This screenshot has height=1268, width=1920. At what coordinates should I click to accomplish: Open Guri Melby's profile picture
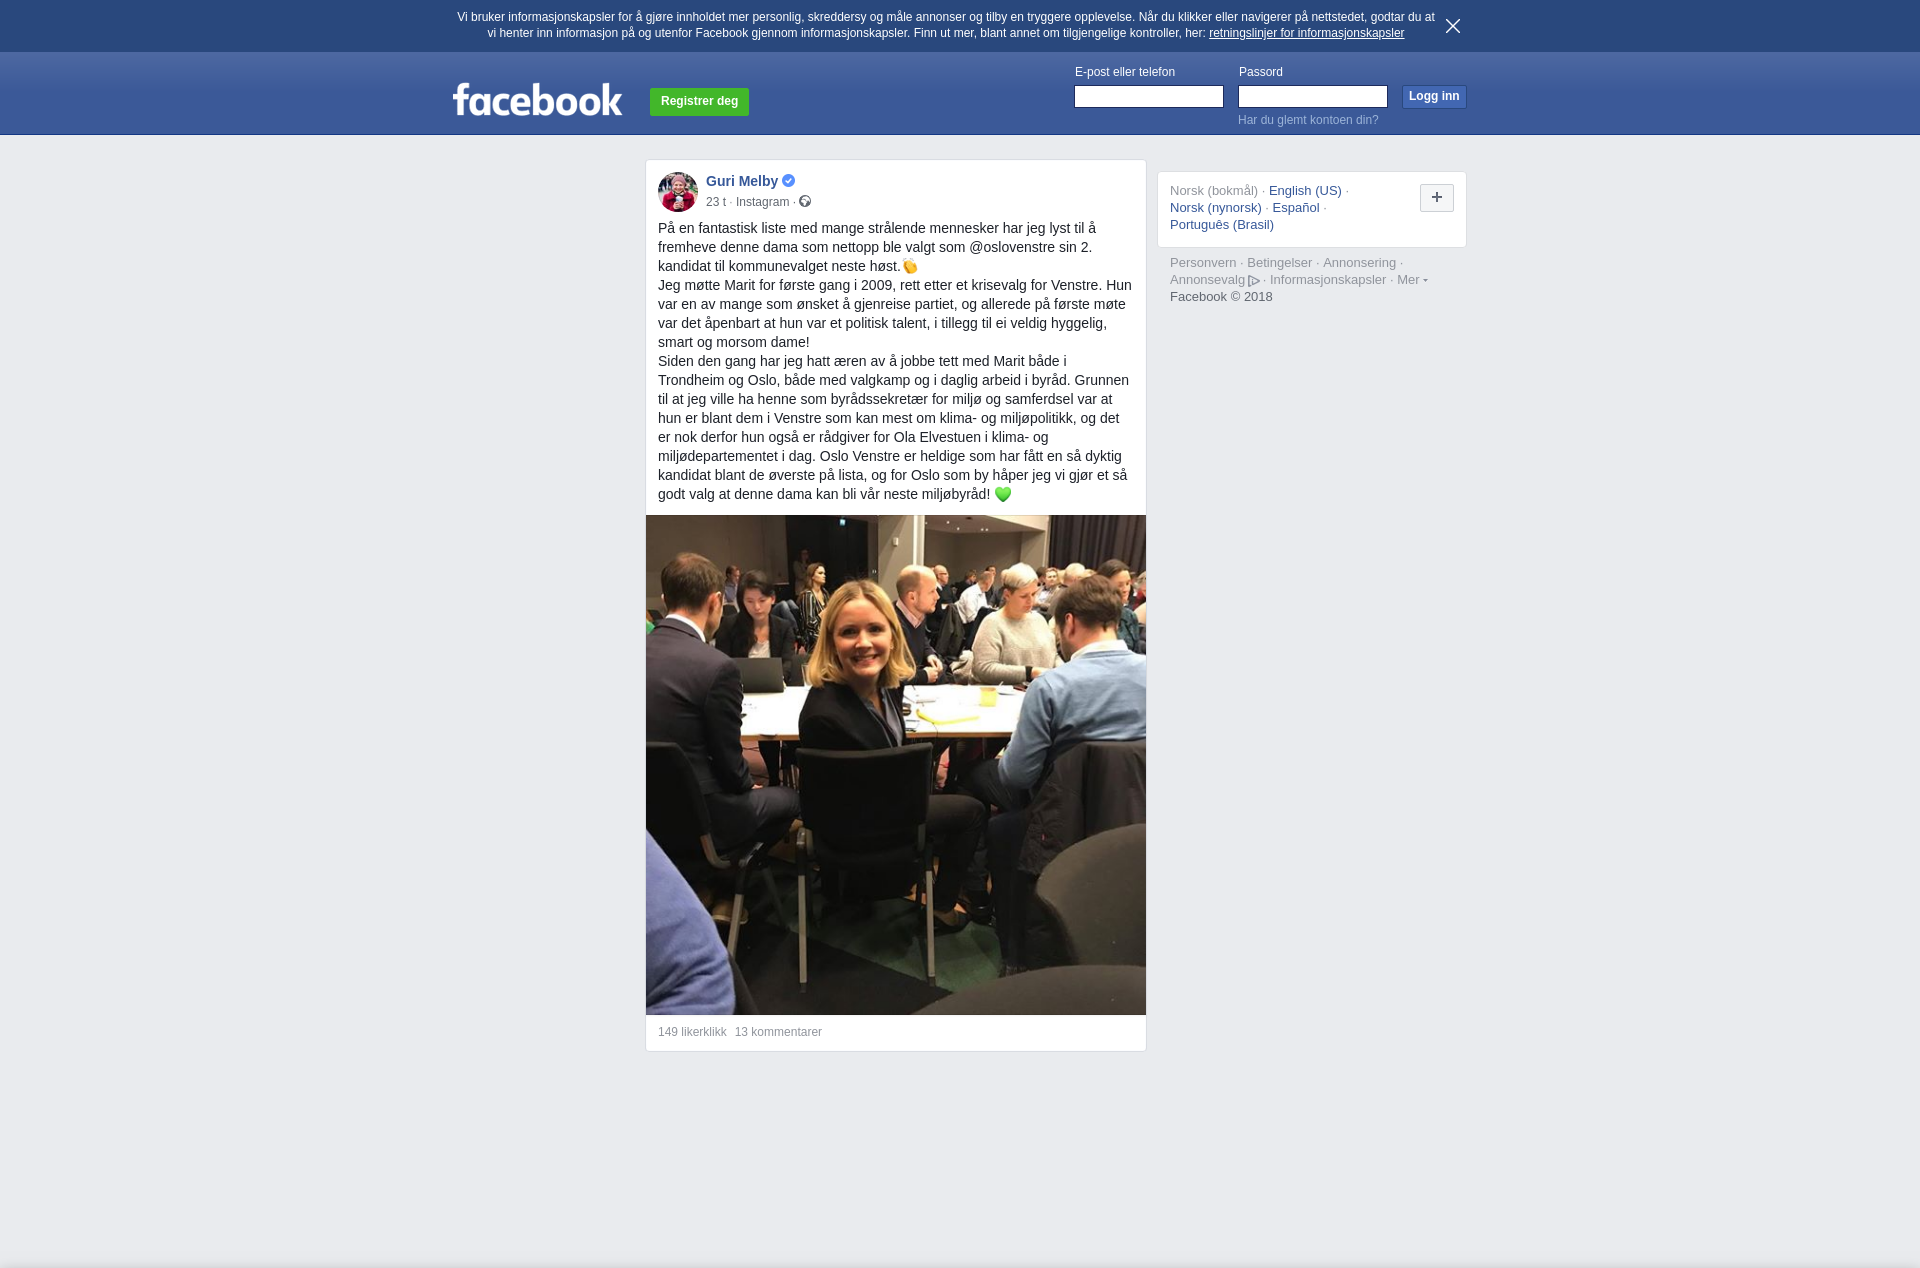(678, 192)
